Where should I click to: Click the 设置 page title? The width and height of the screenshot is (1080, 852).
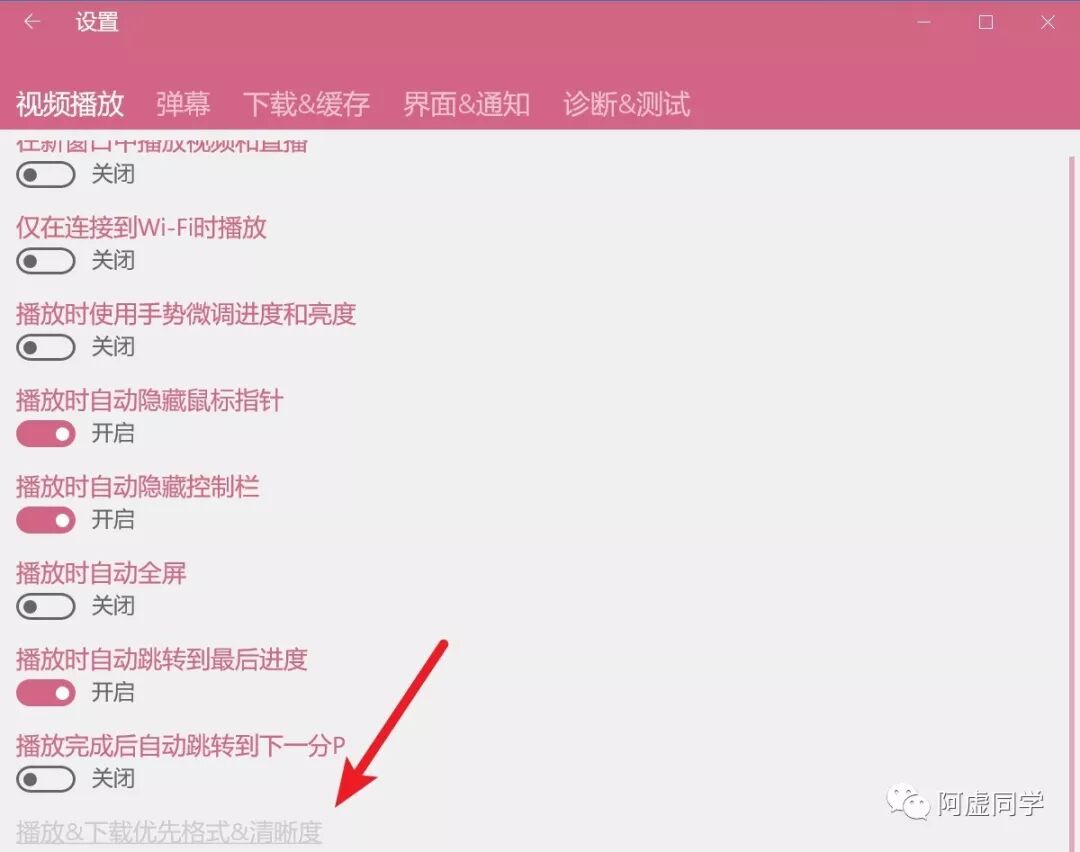coord(97,22)
